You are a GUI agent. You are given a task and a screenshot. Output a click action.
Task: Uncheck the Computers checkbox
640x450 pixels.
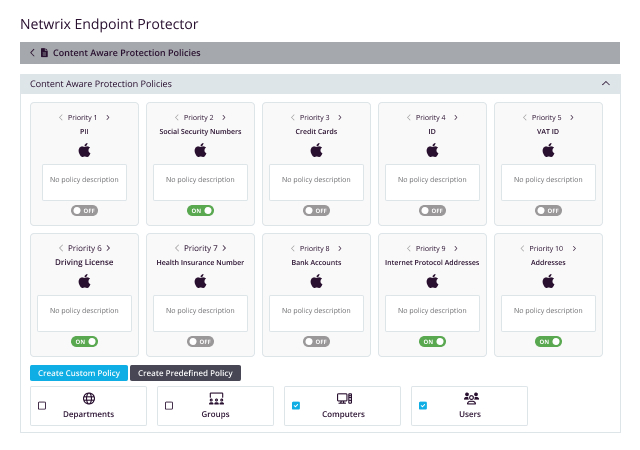pyautogui.click(x=296, y=406)
